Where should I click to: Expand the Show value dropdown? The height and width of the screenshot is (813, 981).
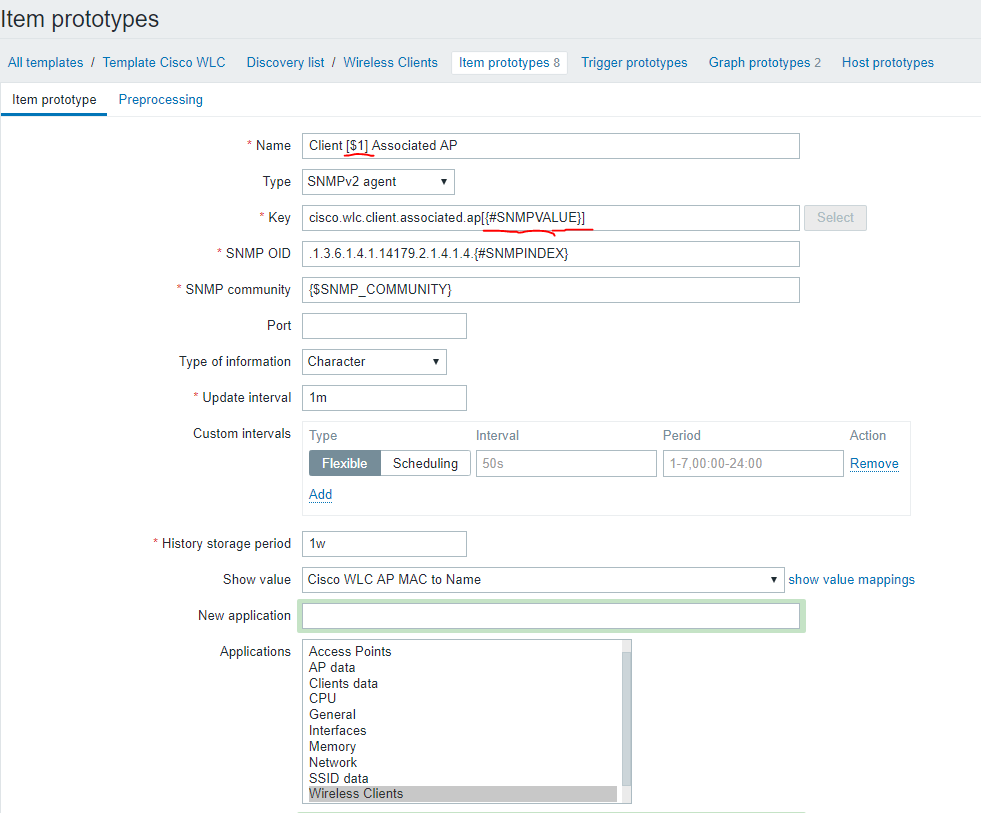pyautogui.click(x=543, y=579)
